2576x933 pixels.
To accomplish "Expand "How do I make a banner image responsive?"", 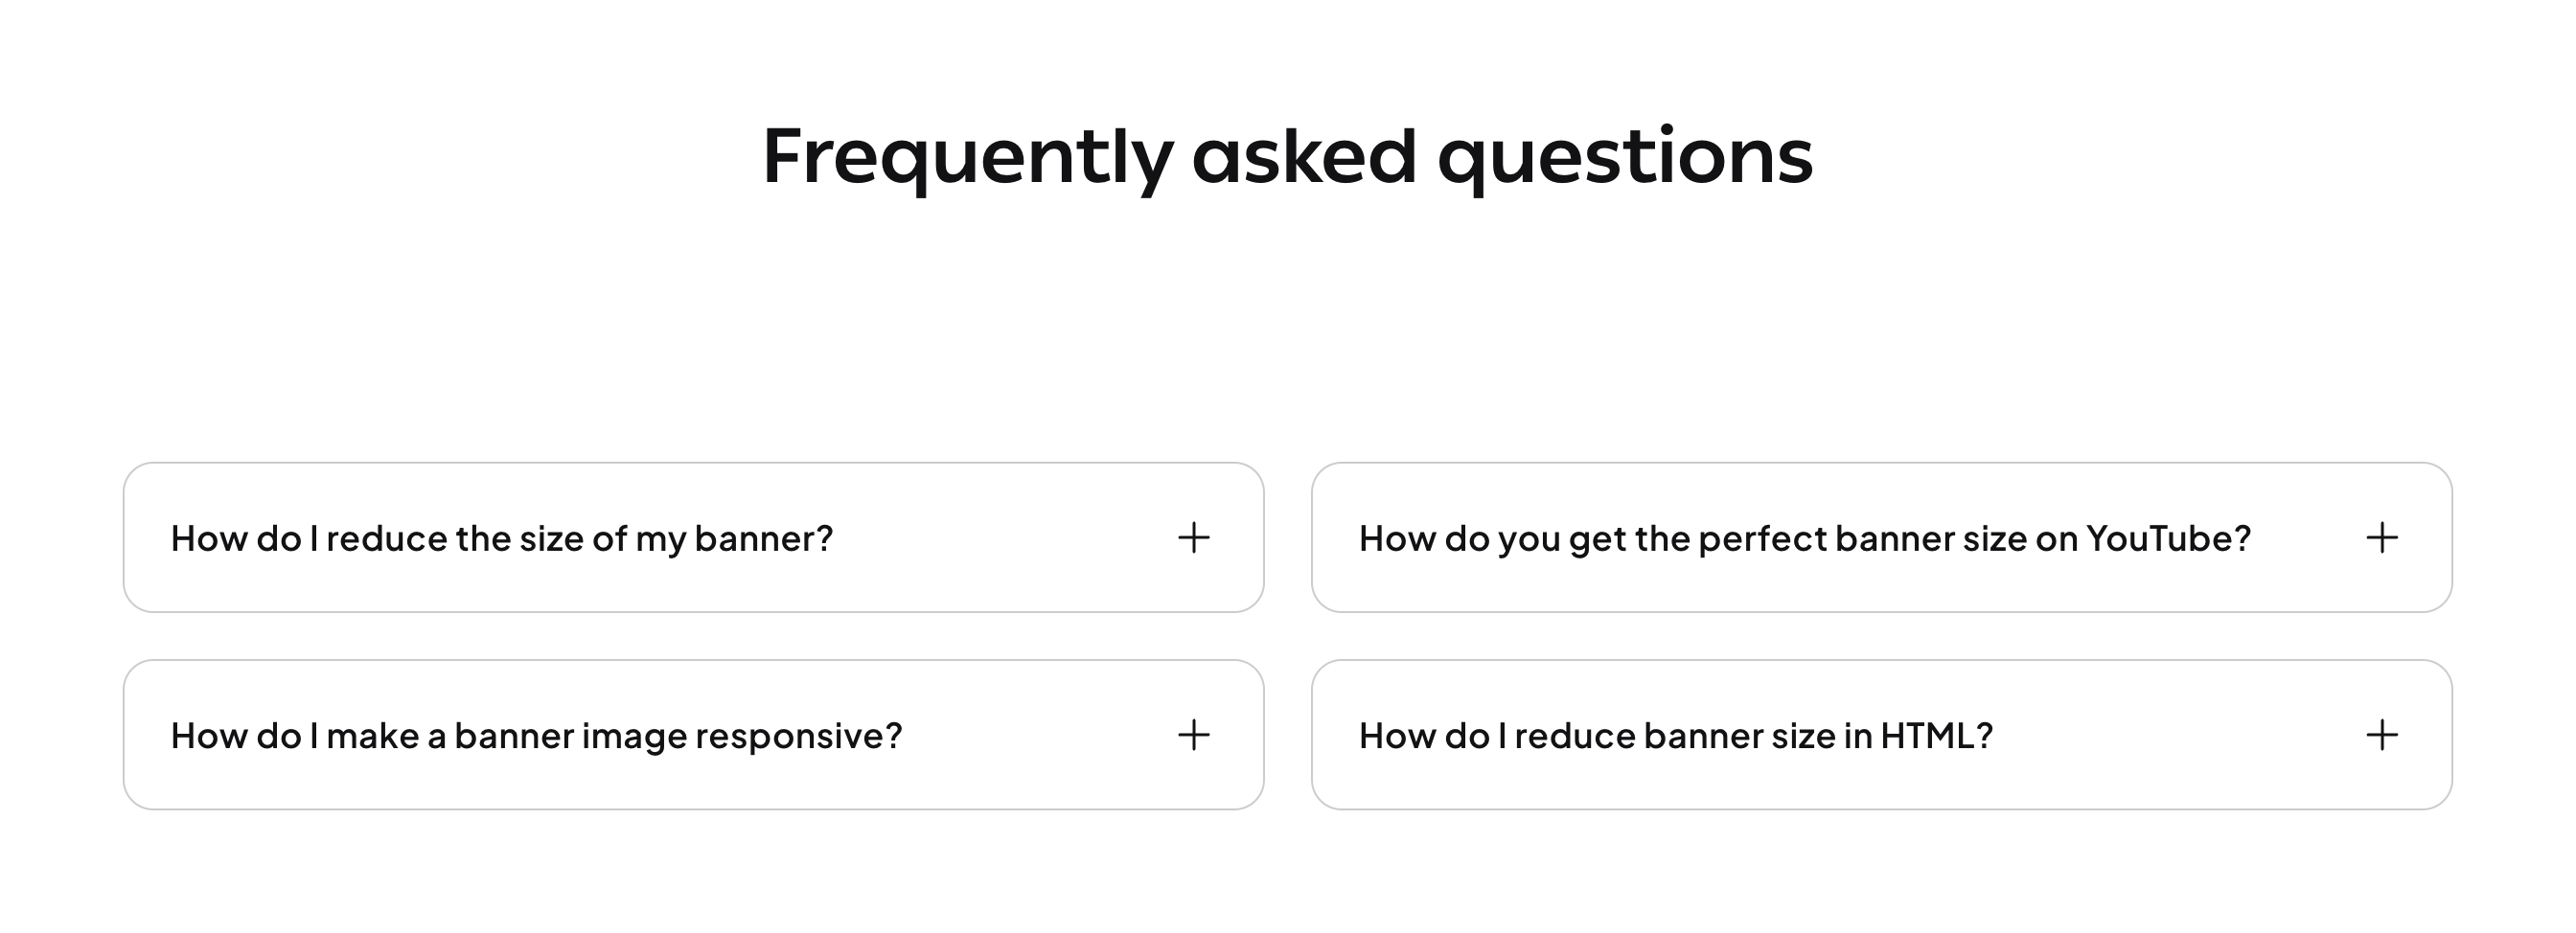I will click(692, 735).
